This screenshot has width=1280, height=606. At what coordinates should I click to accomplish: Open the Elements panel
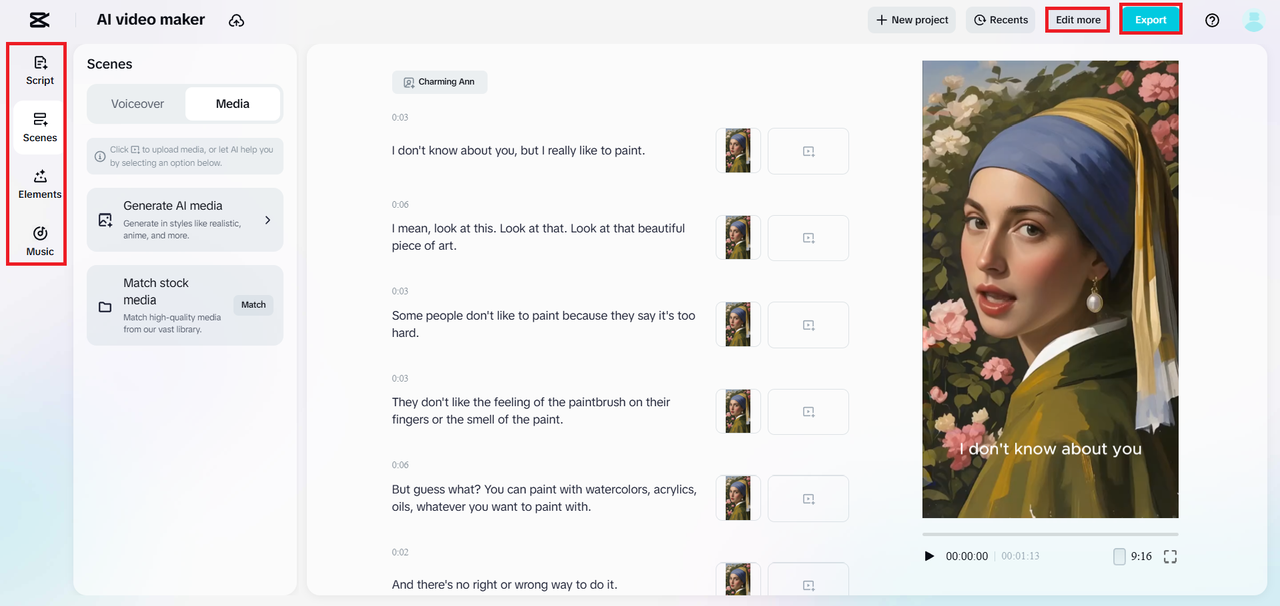click(x=38, y=185)
